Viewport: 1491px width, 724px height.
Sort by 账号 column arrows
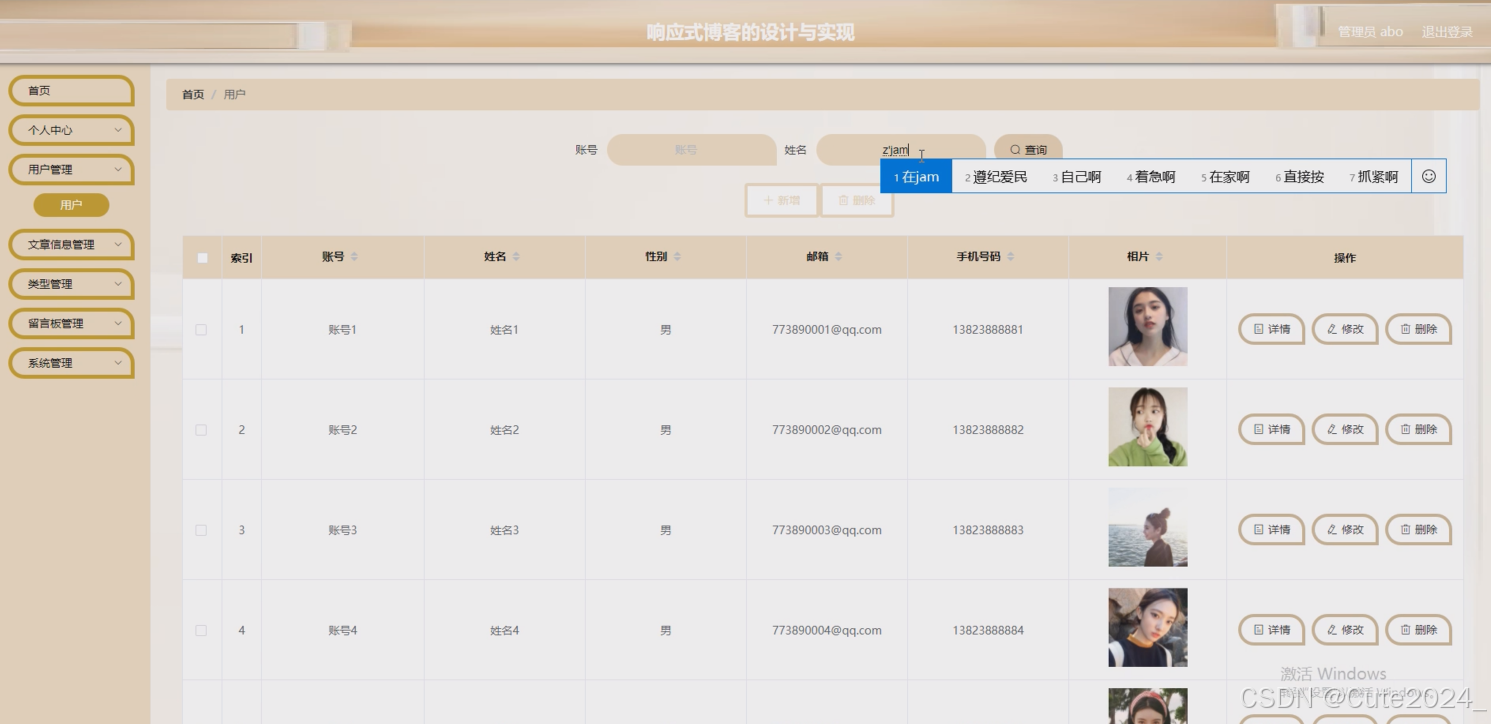click(355, 257)
